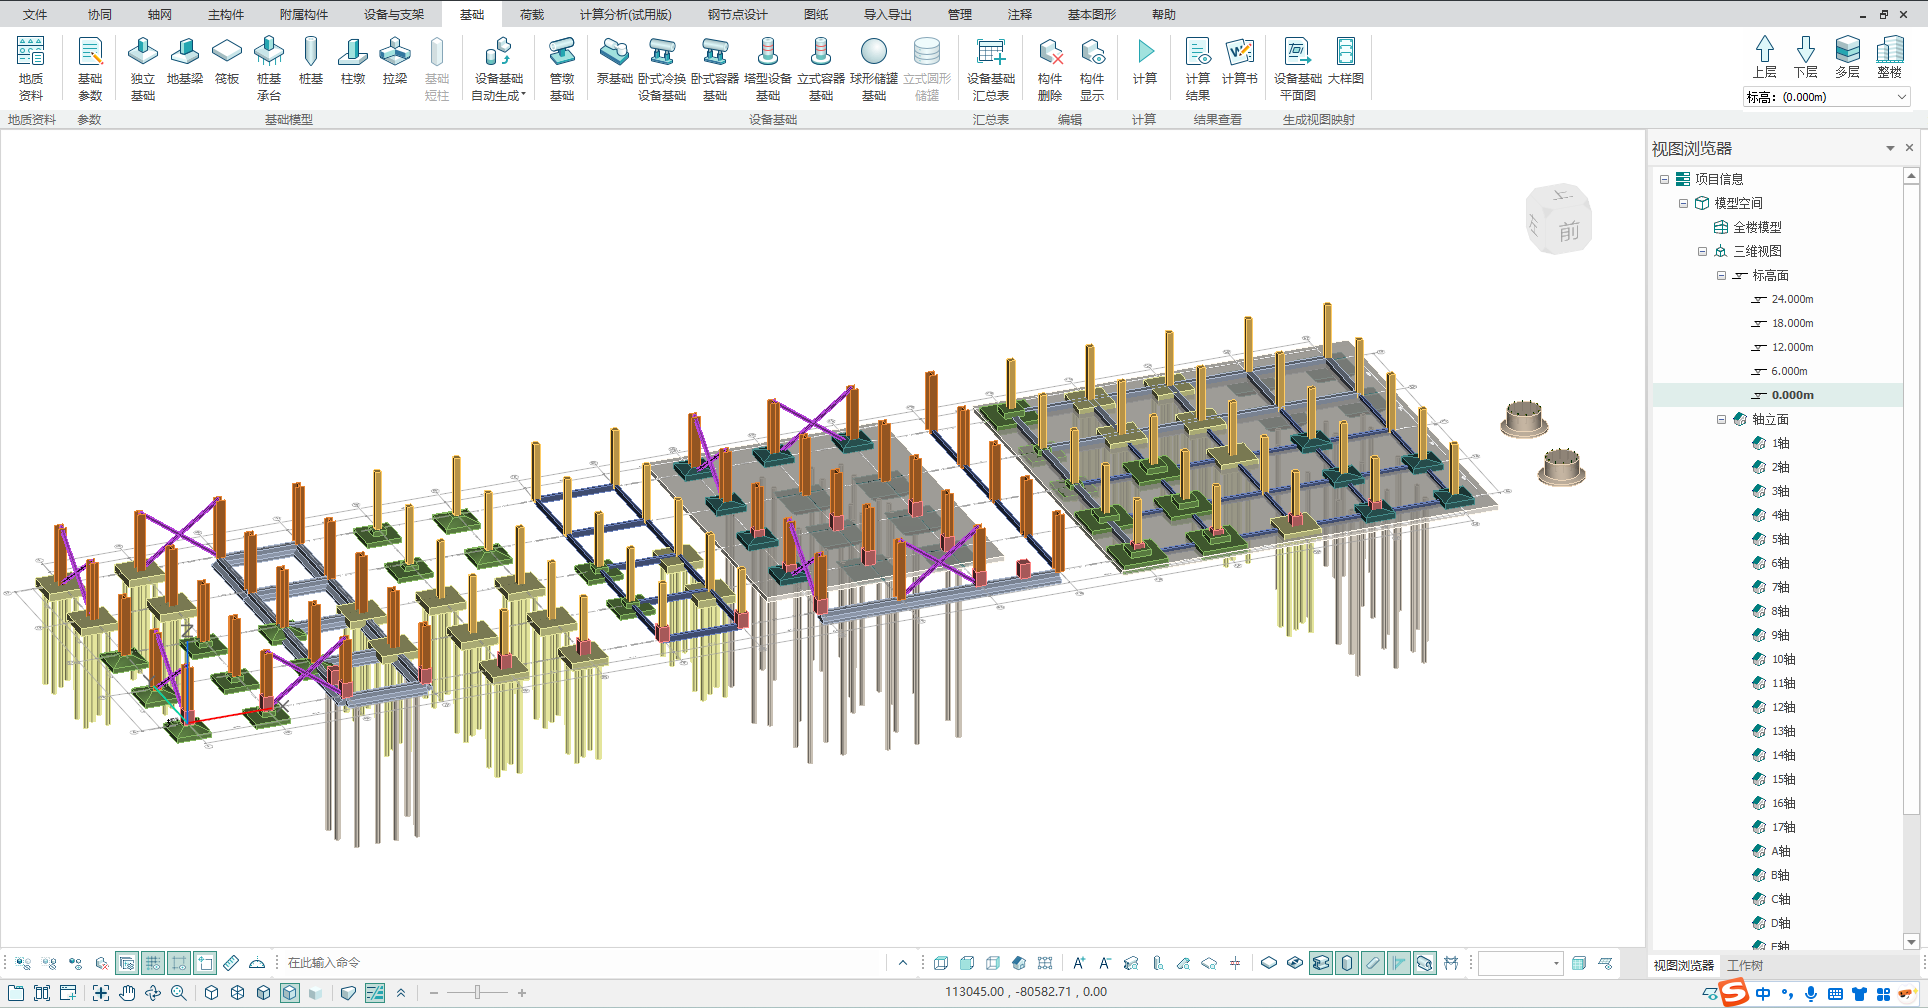The image size is (1928, 1008).
Task: Activate the pan hand tool in status bar
Action: point(127,993)
